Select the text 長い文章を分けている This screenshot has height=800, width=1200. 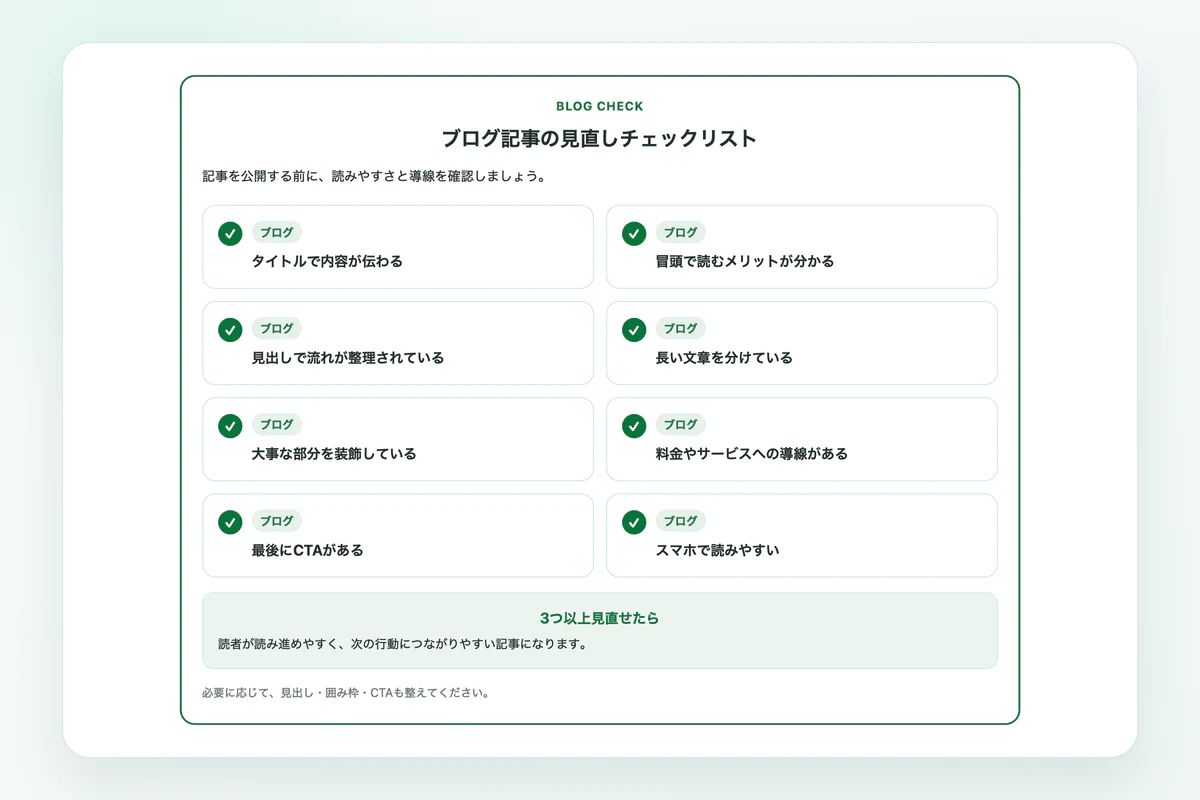[724, 358]
